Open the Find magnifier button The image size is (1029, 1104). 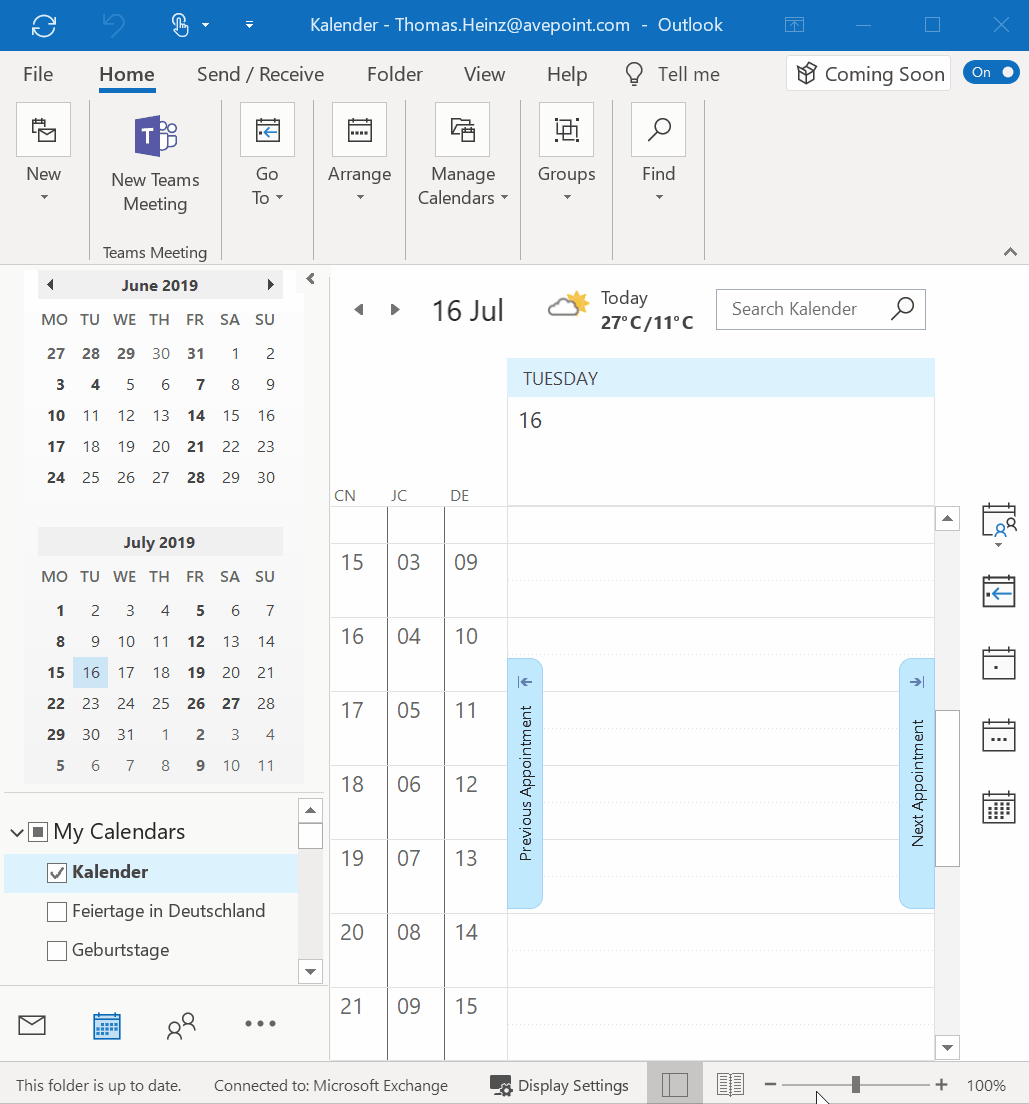click(x=659, y=130)
